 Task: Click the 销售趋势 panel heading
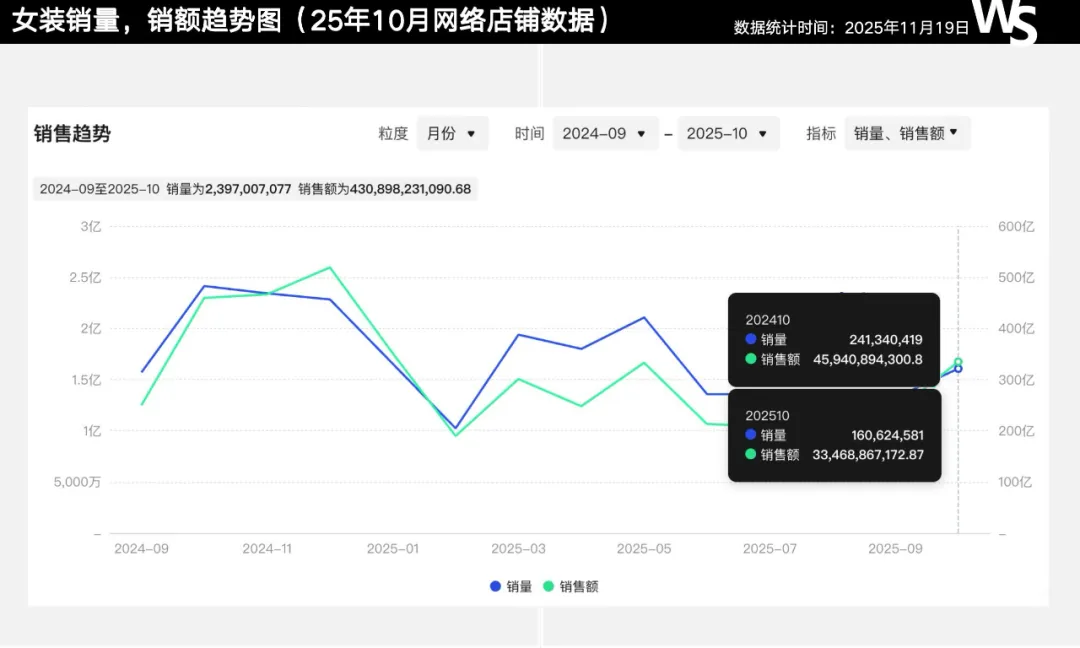[72, 134]
